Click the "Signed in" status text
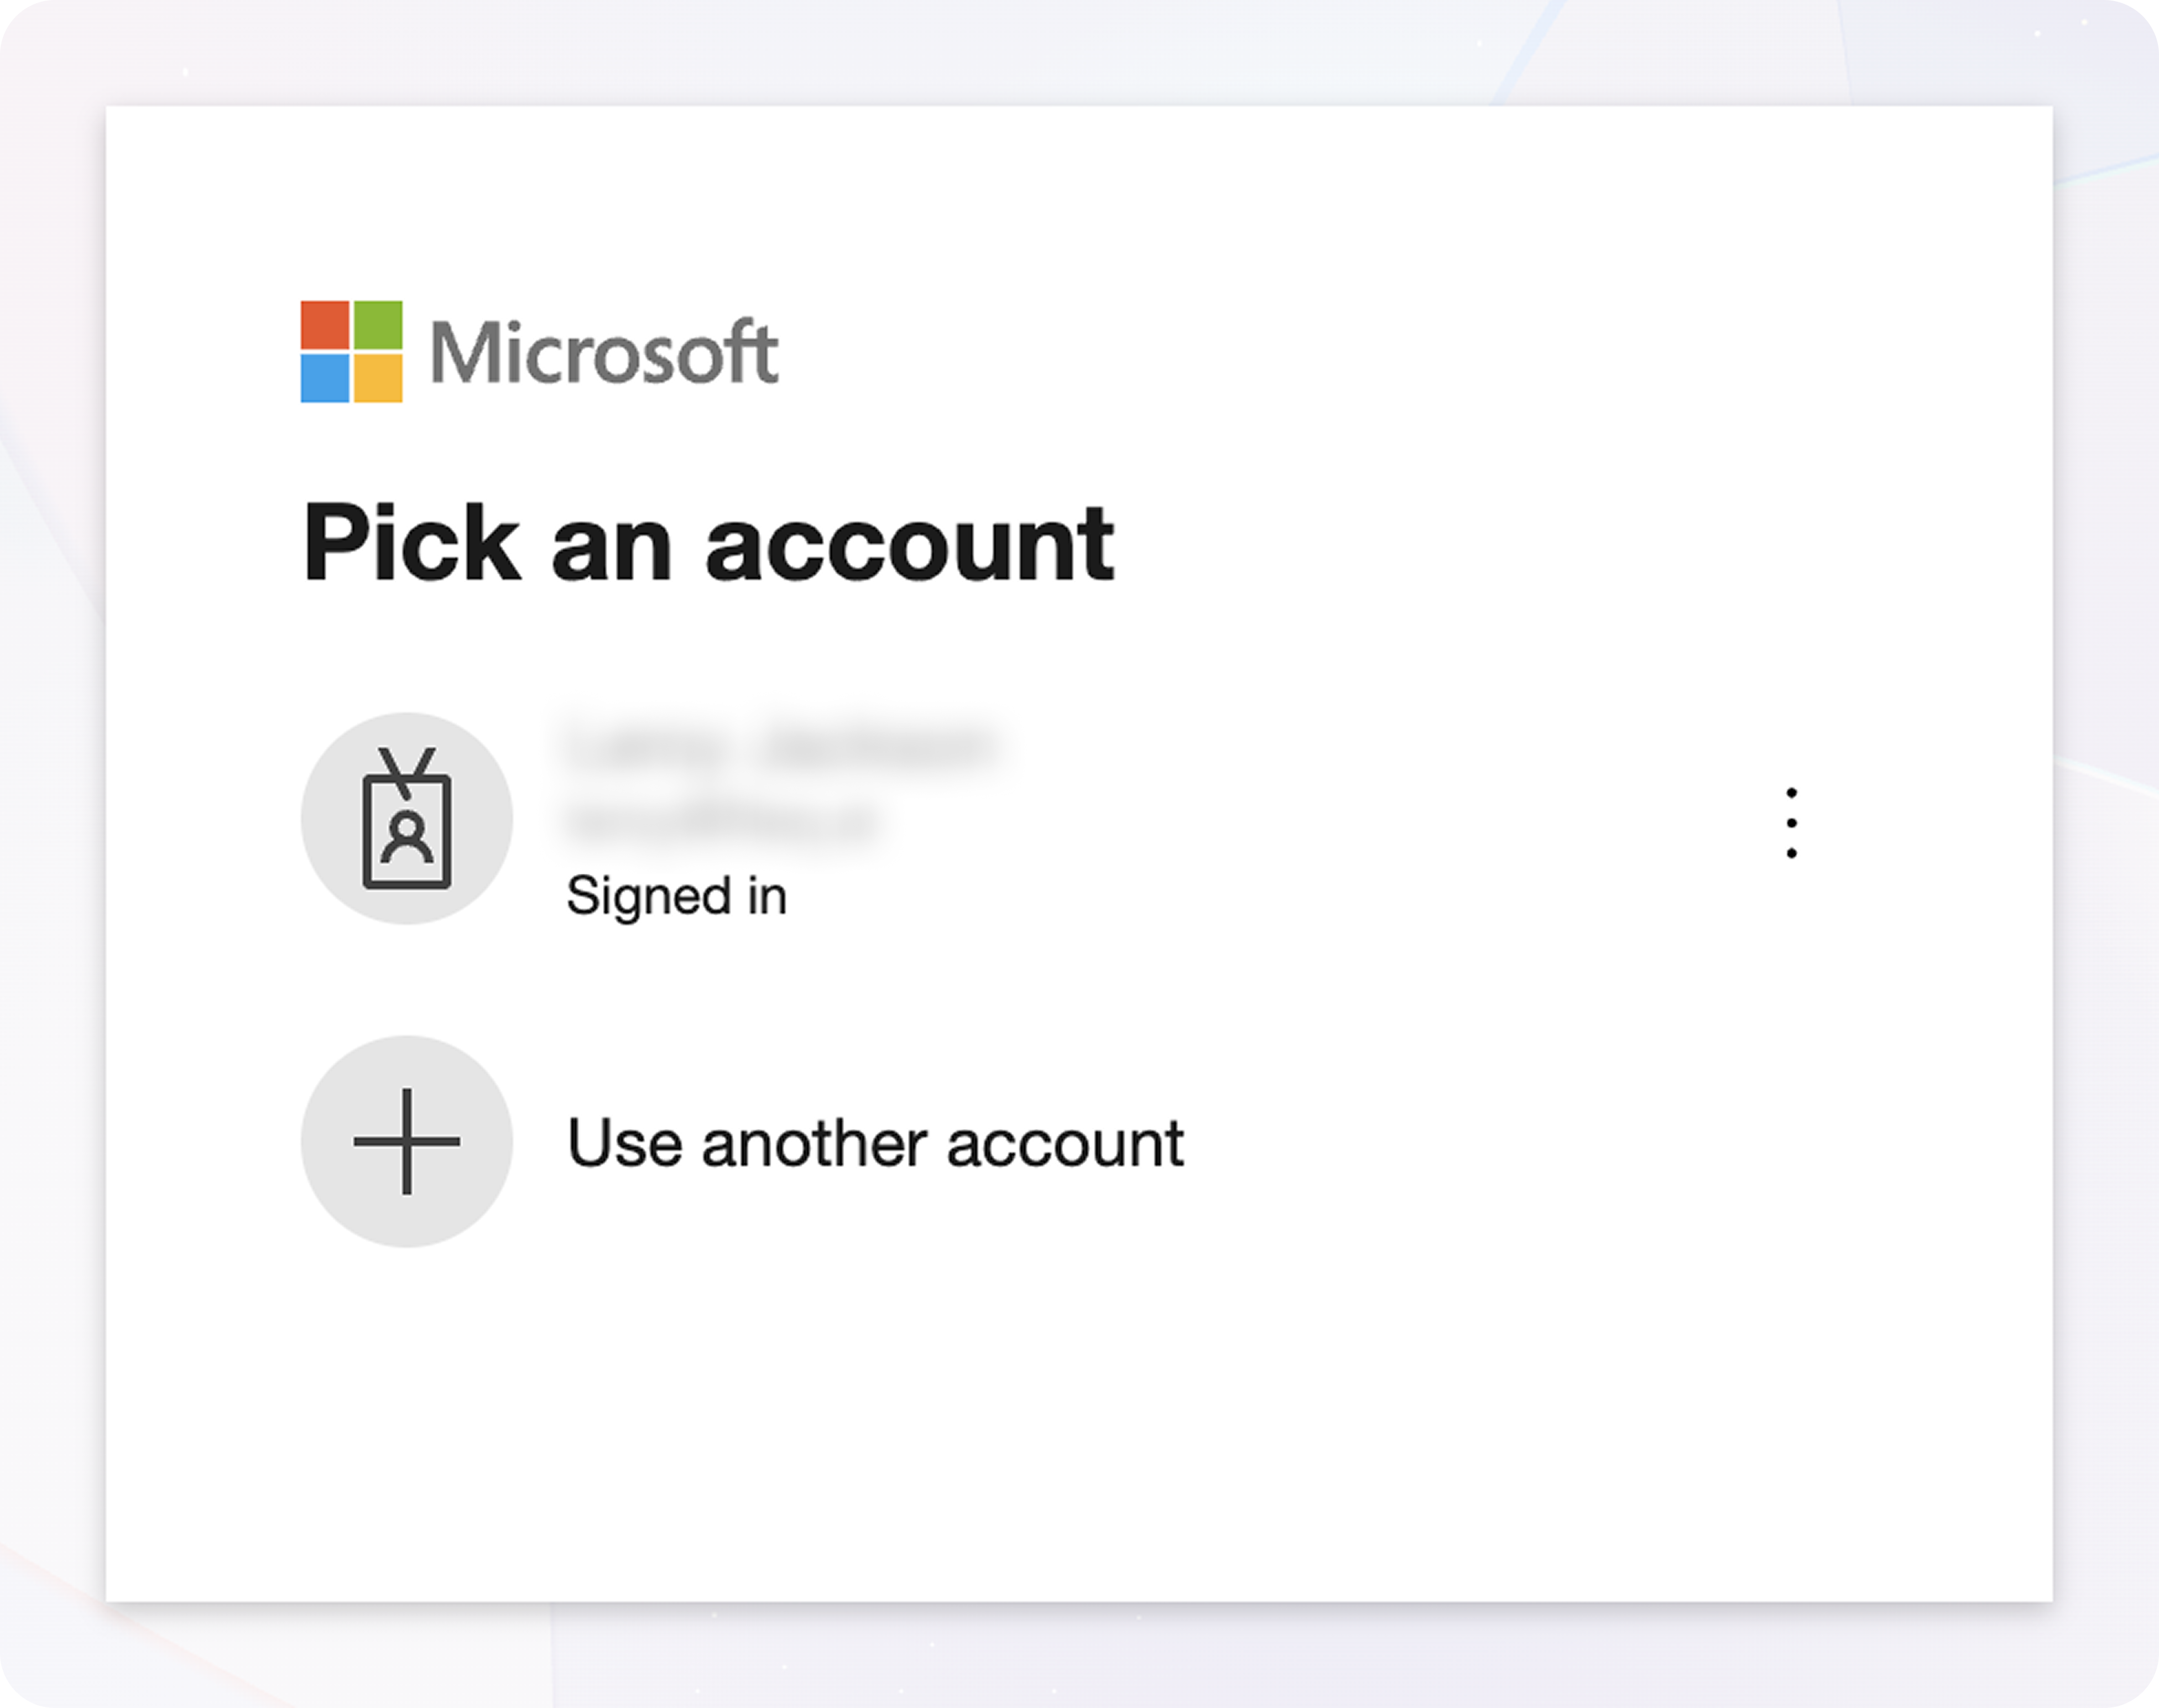The height and width of the screenshot is (1708, 2159). pos(676,895)
